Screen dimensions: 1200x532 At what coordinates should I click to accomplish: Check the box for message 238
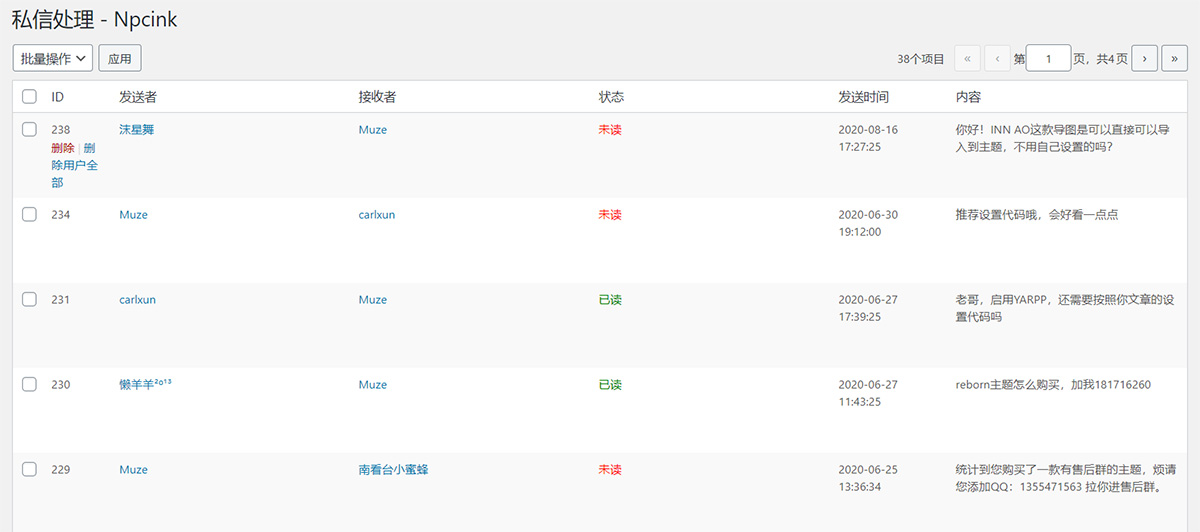coord(29,130)
